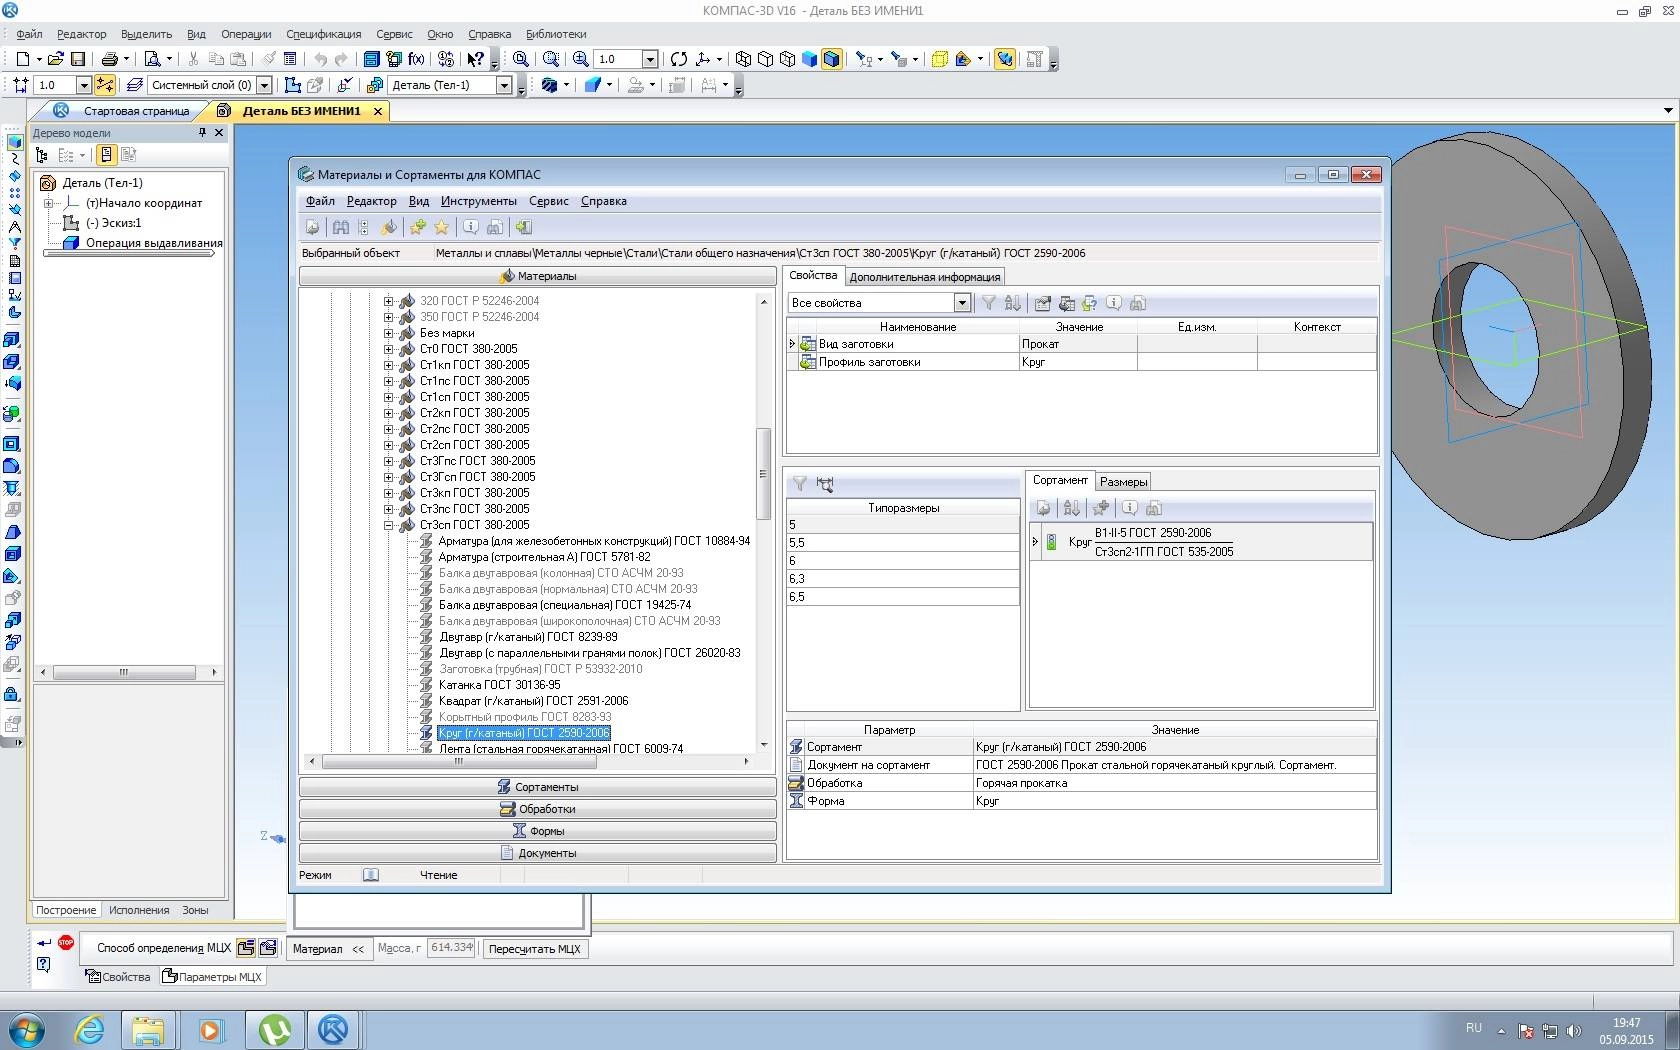Click the binoculars search icon in materials window
1680x1050 pixels.
coord(341,227)
